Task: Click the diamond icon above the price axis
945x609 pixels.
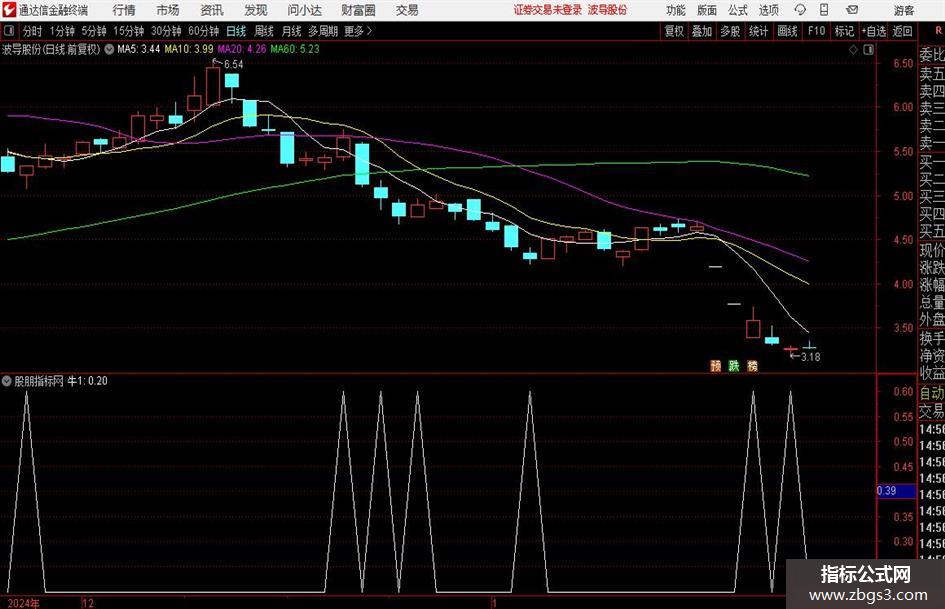Action: pos(853,50)
